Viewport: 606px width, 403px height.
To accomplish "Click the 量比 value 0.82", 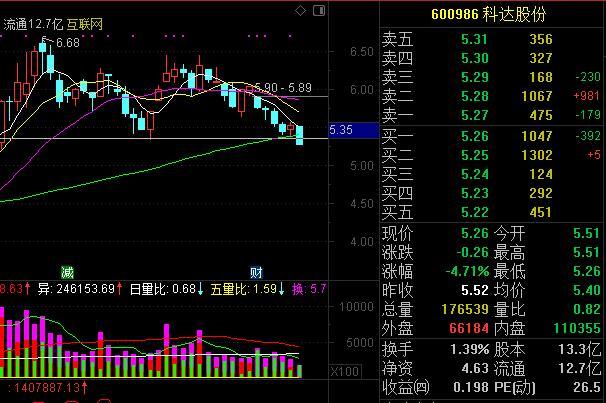I will pyautogui.click(x=587, y=309).
